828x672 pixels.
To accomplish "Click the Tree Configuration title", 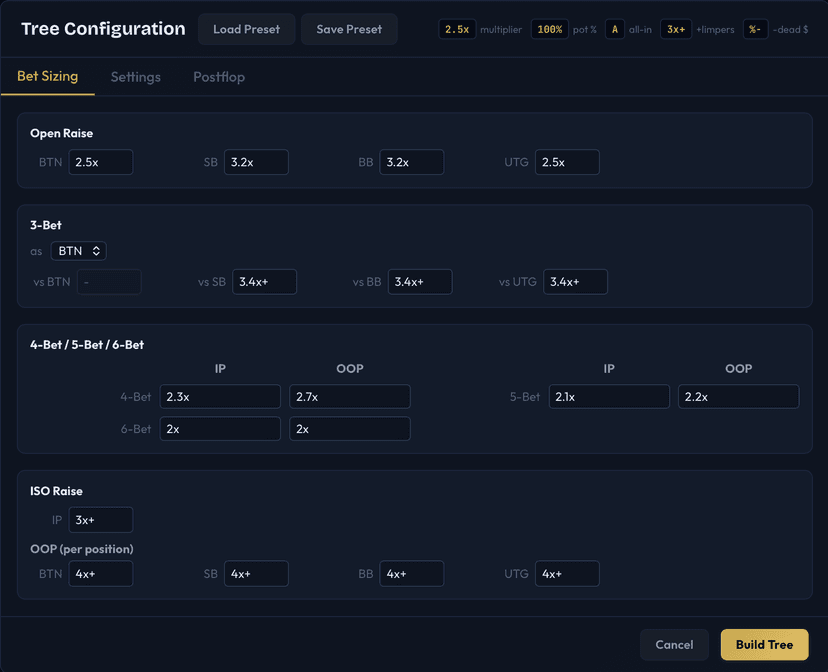I will pyautogui.click(x=104, y=29).
